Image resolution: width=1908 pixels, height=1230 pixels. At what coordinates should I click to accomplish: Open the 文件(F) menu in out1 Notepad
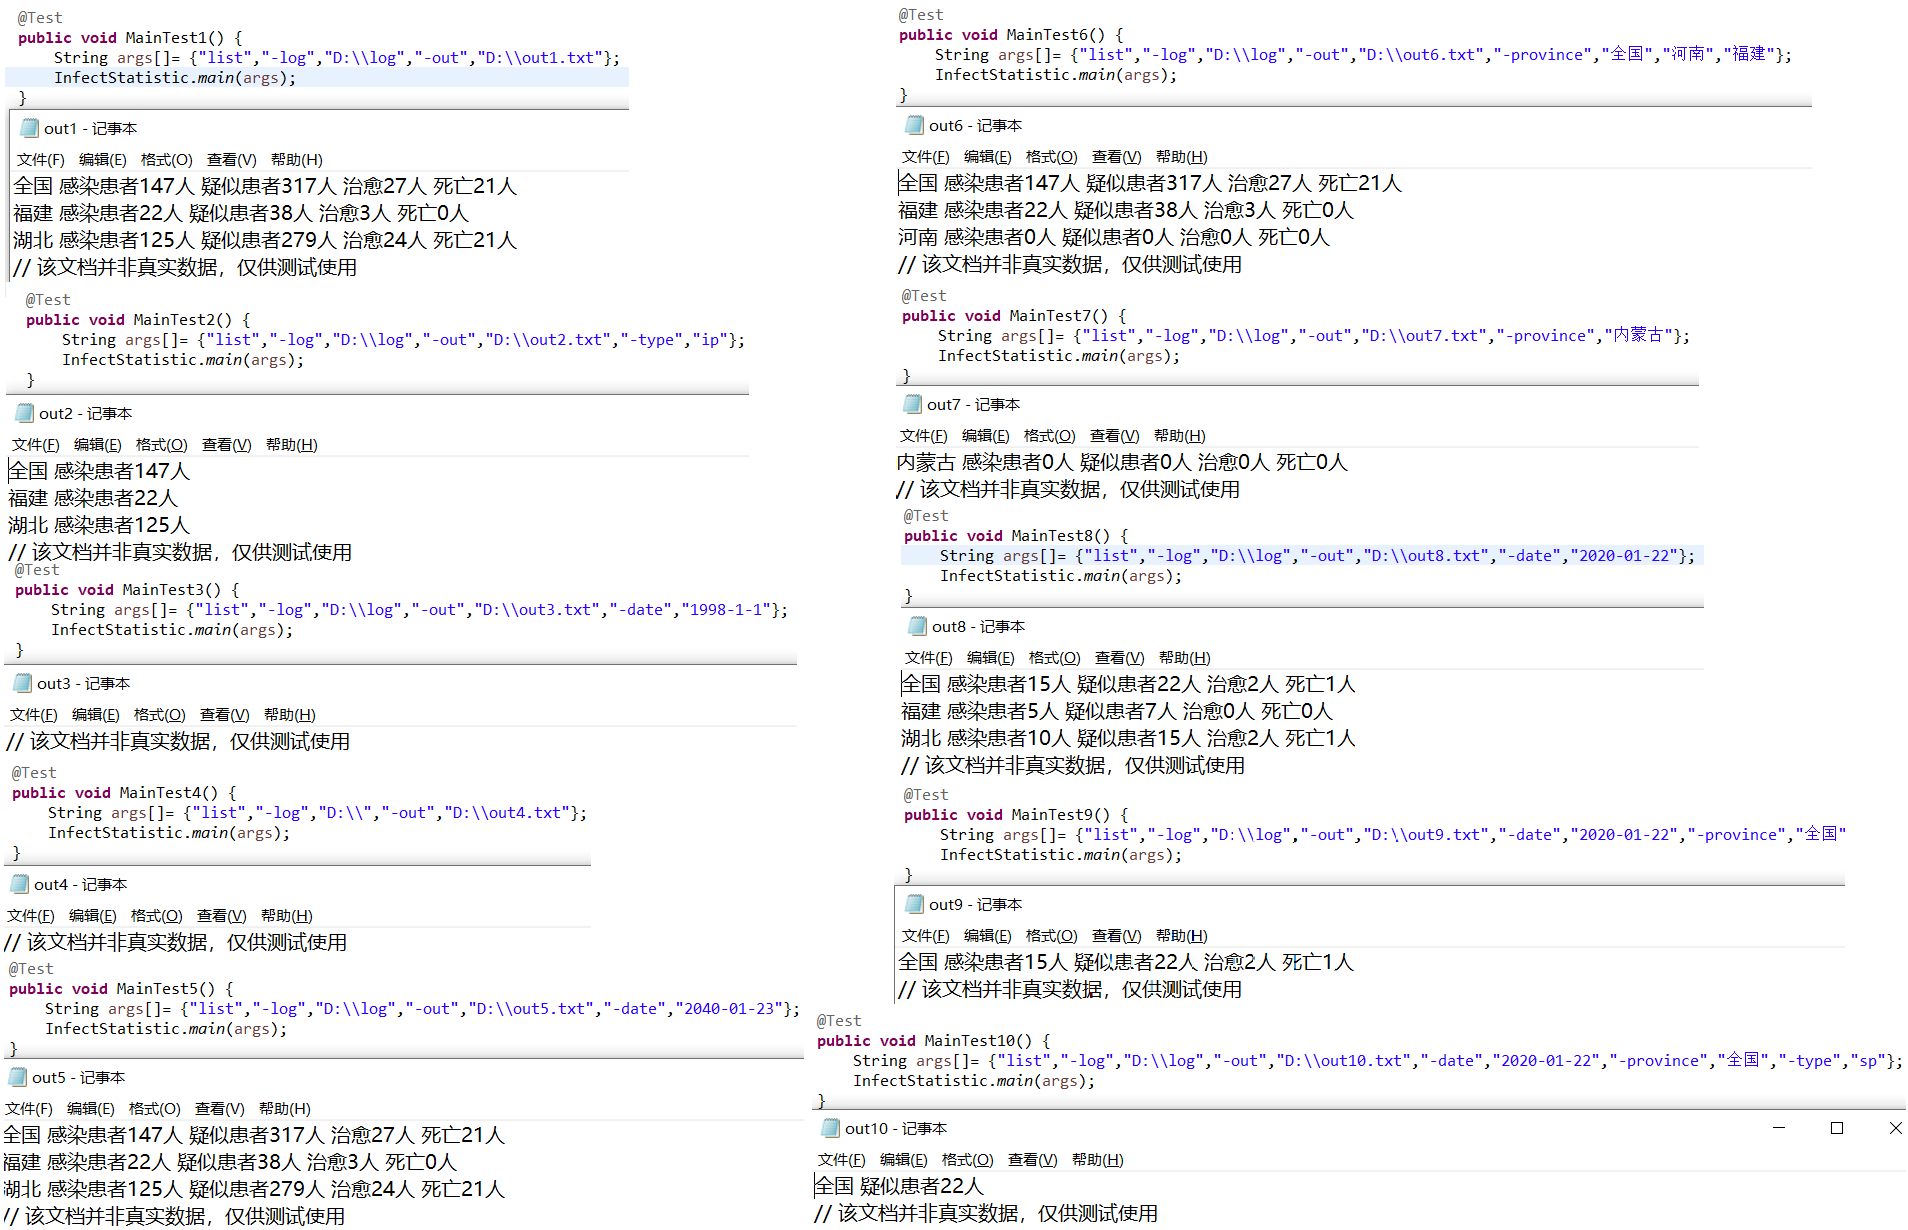click(x=41, y=160)
